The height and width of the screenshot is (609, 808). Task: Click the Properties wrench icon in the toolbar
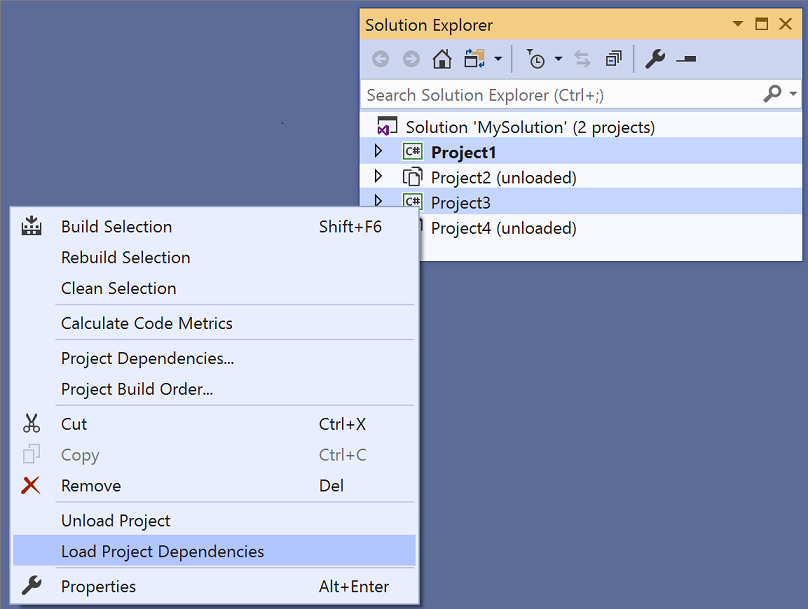point(655,59)
